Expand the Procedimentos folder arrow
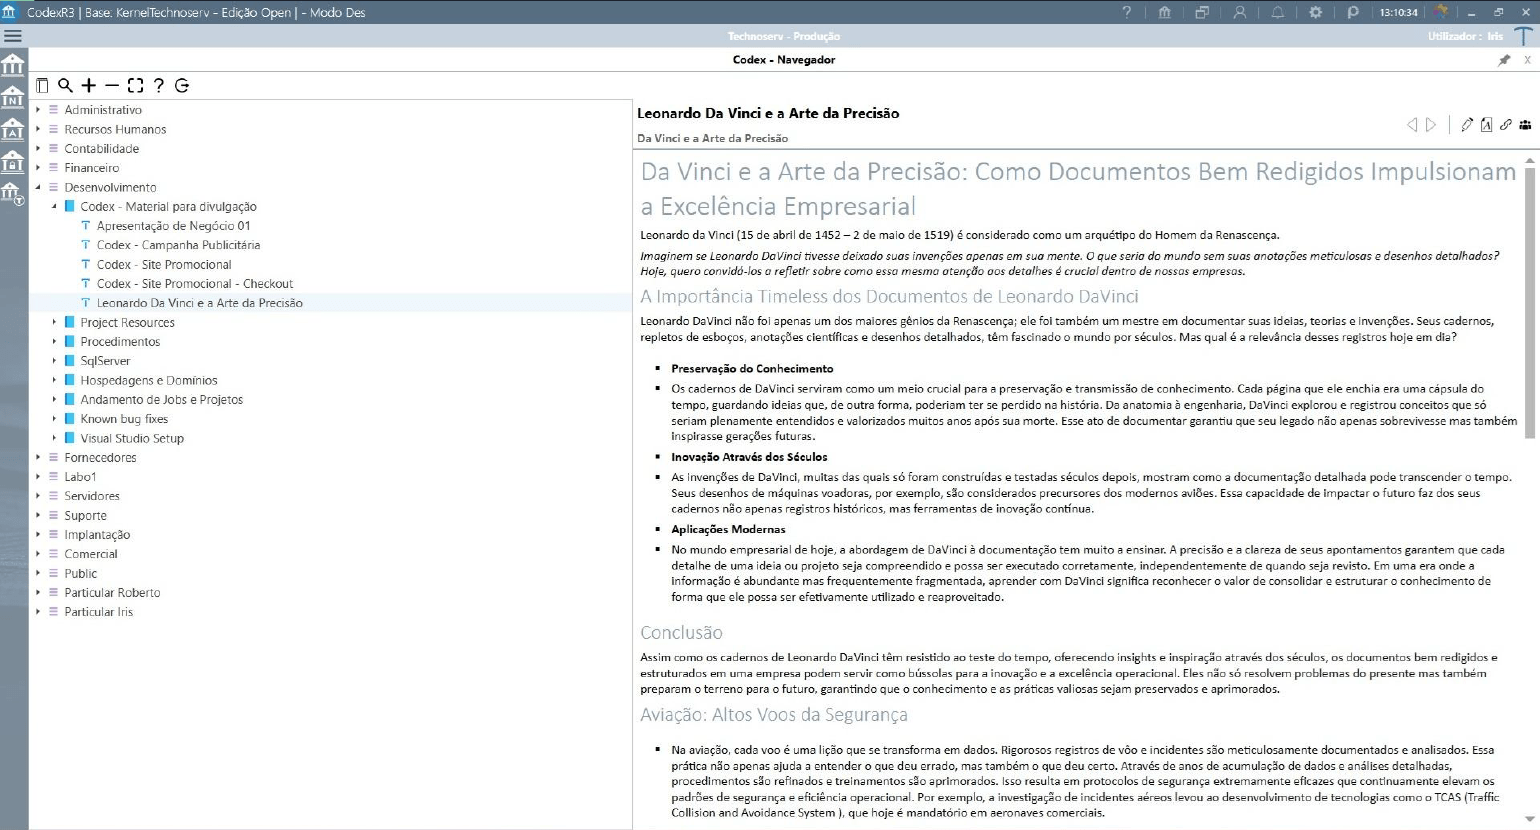The height and width of the screenshot is (830, 1540). coord(54,342)
